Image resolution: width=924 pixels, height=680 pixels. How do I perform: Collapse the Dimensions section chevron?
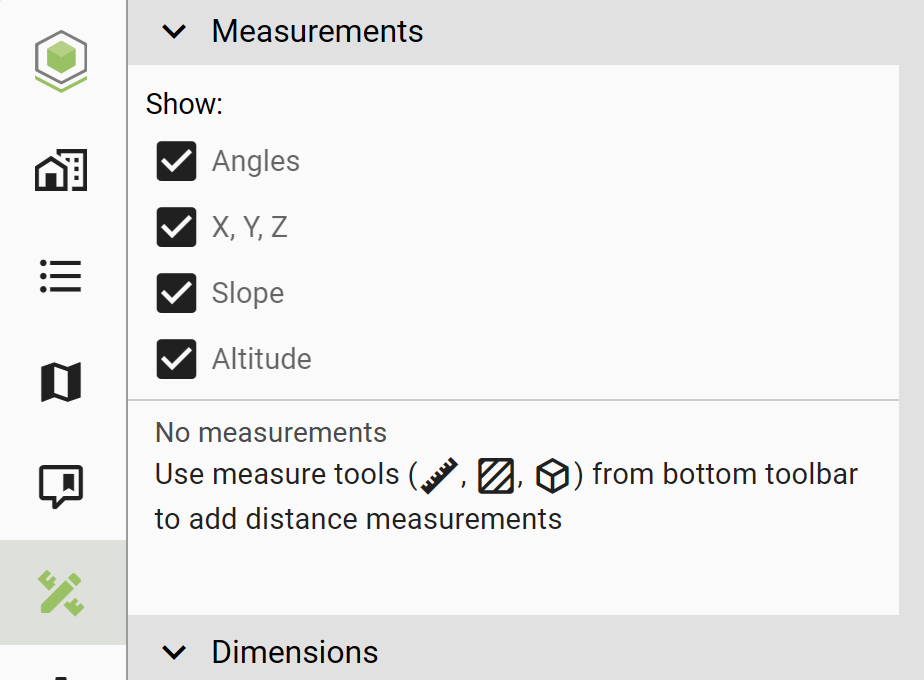[174, 652]
